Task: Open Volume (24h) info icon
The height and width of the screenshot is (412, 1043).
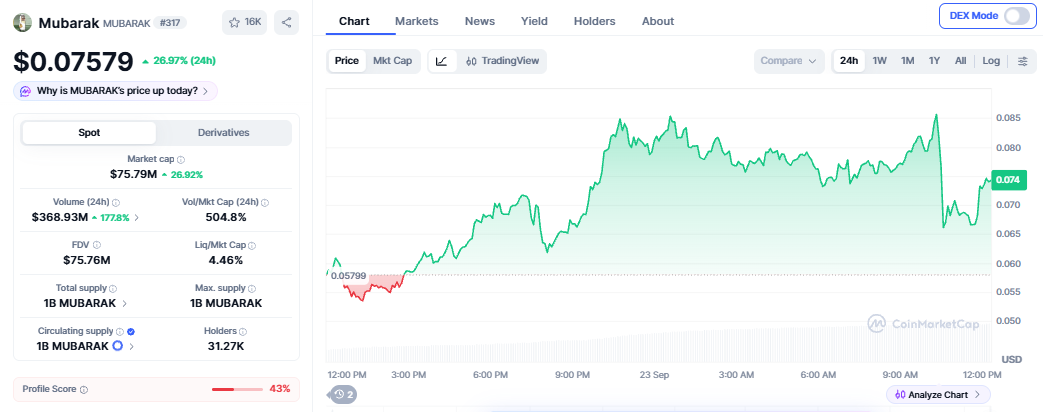Action: pyautogui.click(x=116, y=202)
